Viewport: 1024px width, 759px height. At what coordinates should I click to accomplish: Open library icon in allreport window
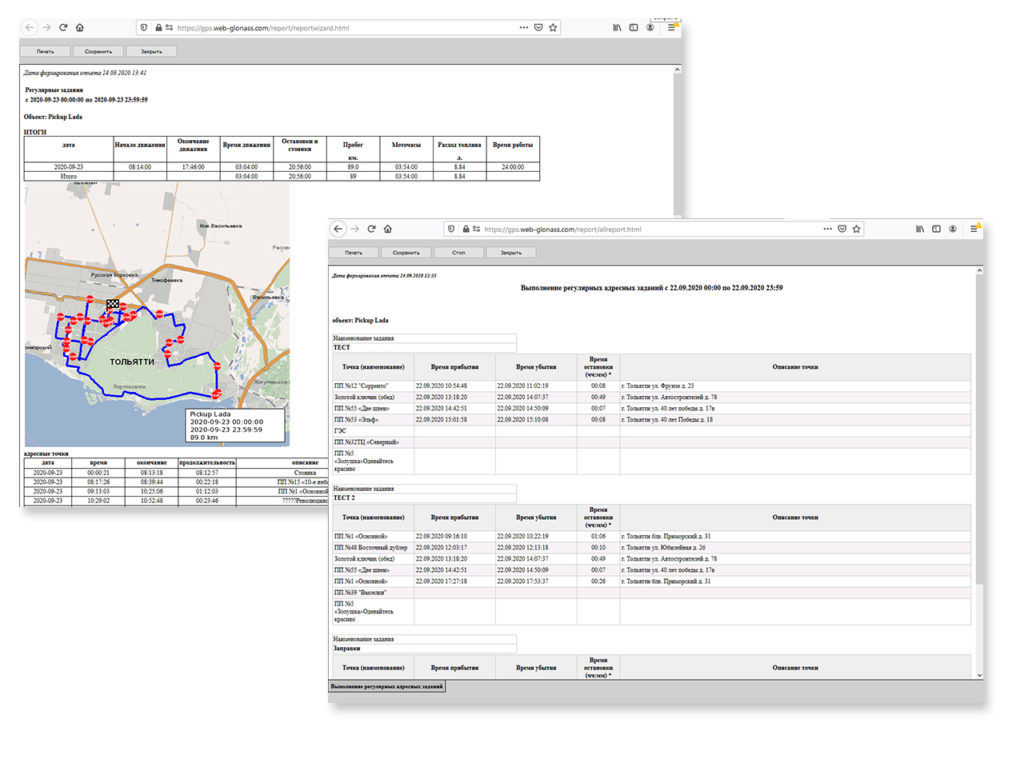920,229
